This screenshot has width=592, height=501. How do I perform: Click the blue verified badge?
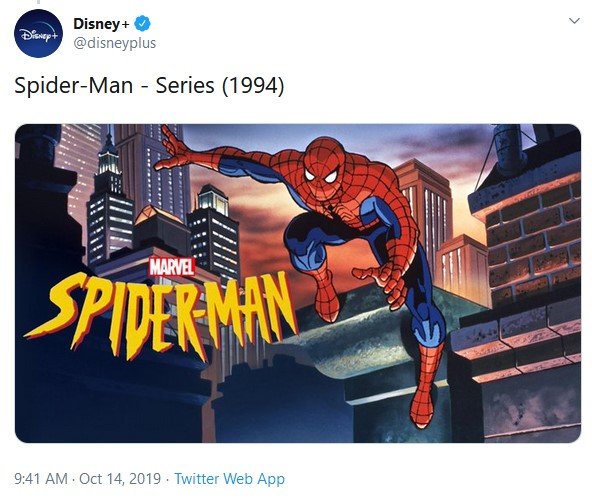[142, 24]
